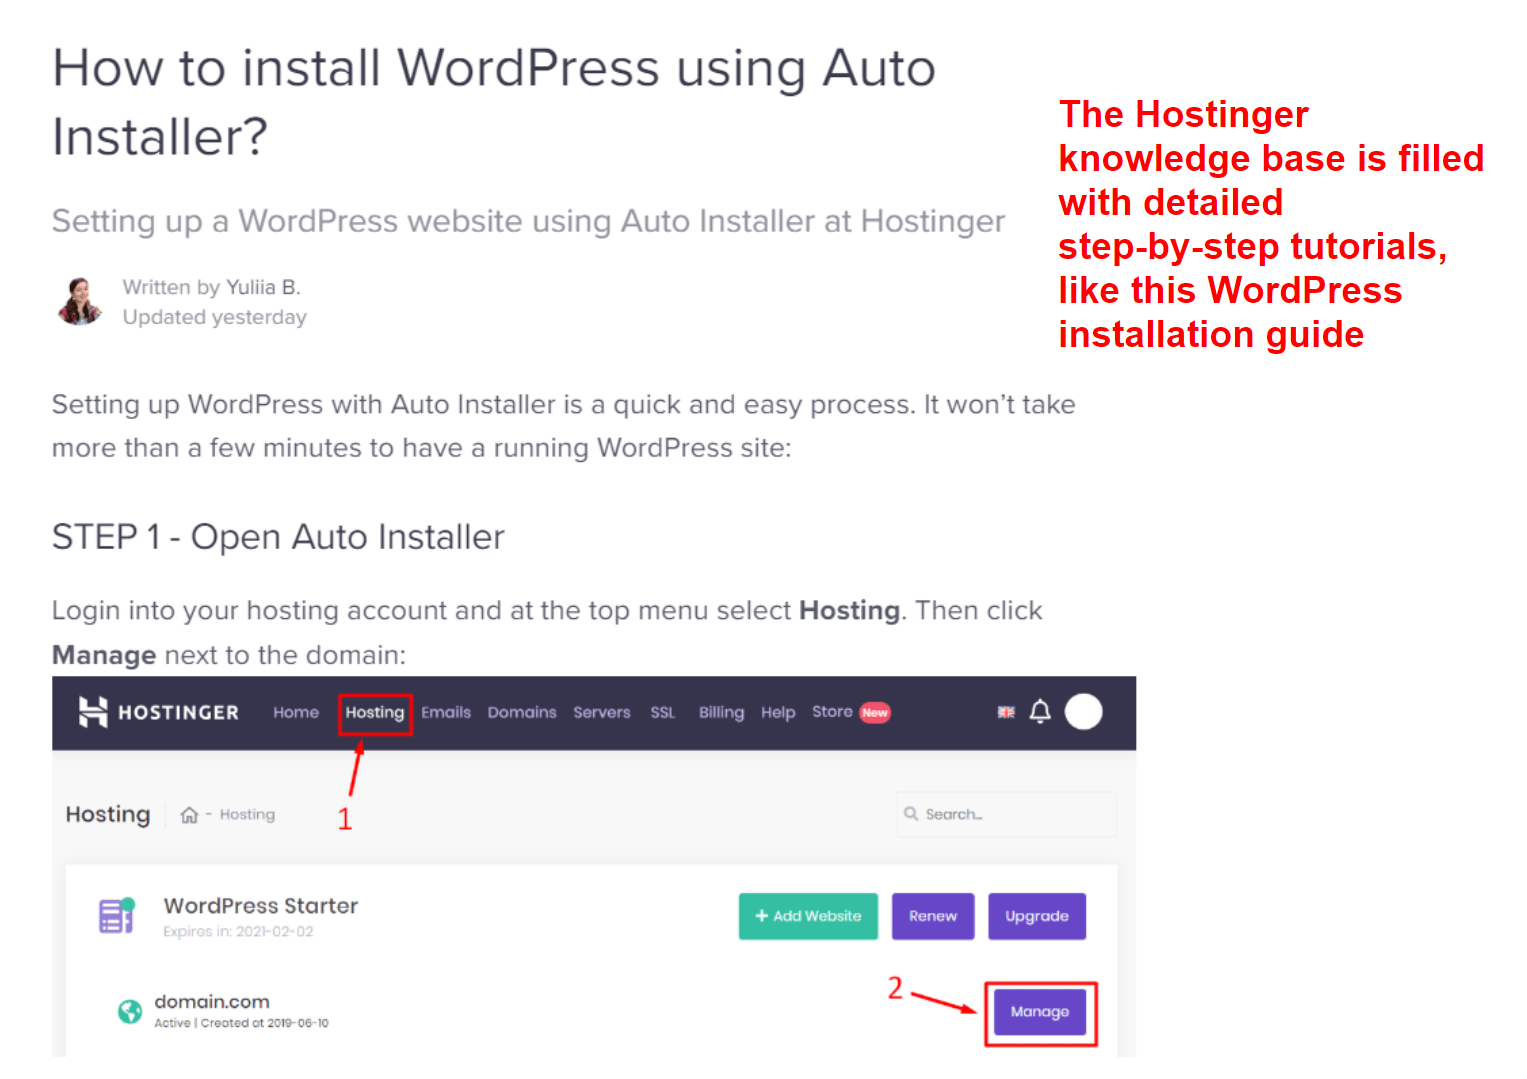Image resolution: width=1527 pixels, height=1079 pixels.
Task: Click the "STEP 1 - Open Auto Installer" heading
Action: tap(278, 537)
